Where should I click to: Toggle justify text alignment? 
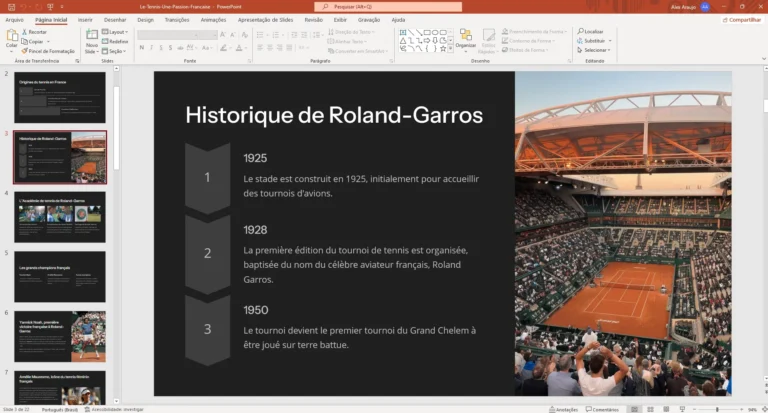click(x=289, y=48)
